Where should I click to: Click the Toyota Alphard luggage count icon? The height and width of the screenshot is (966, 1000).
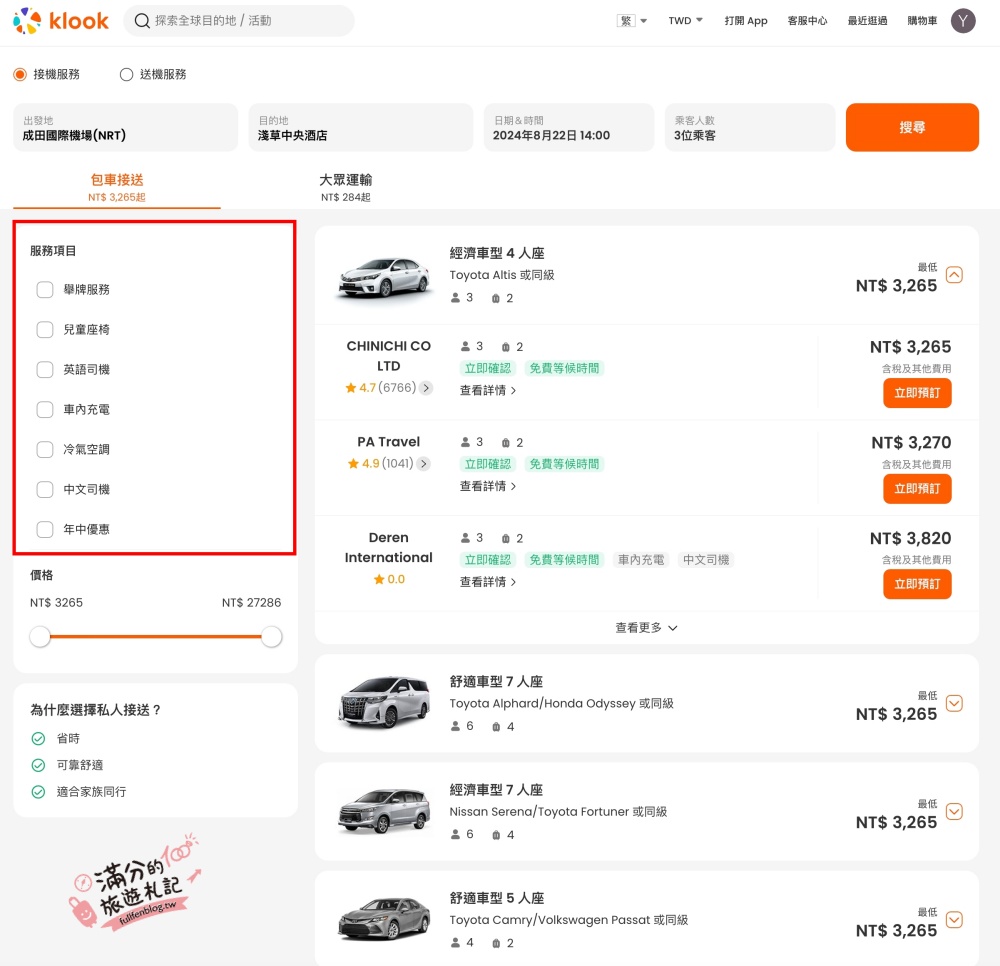click(496, 727)
